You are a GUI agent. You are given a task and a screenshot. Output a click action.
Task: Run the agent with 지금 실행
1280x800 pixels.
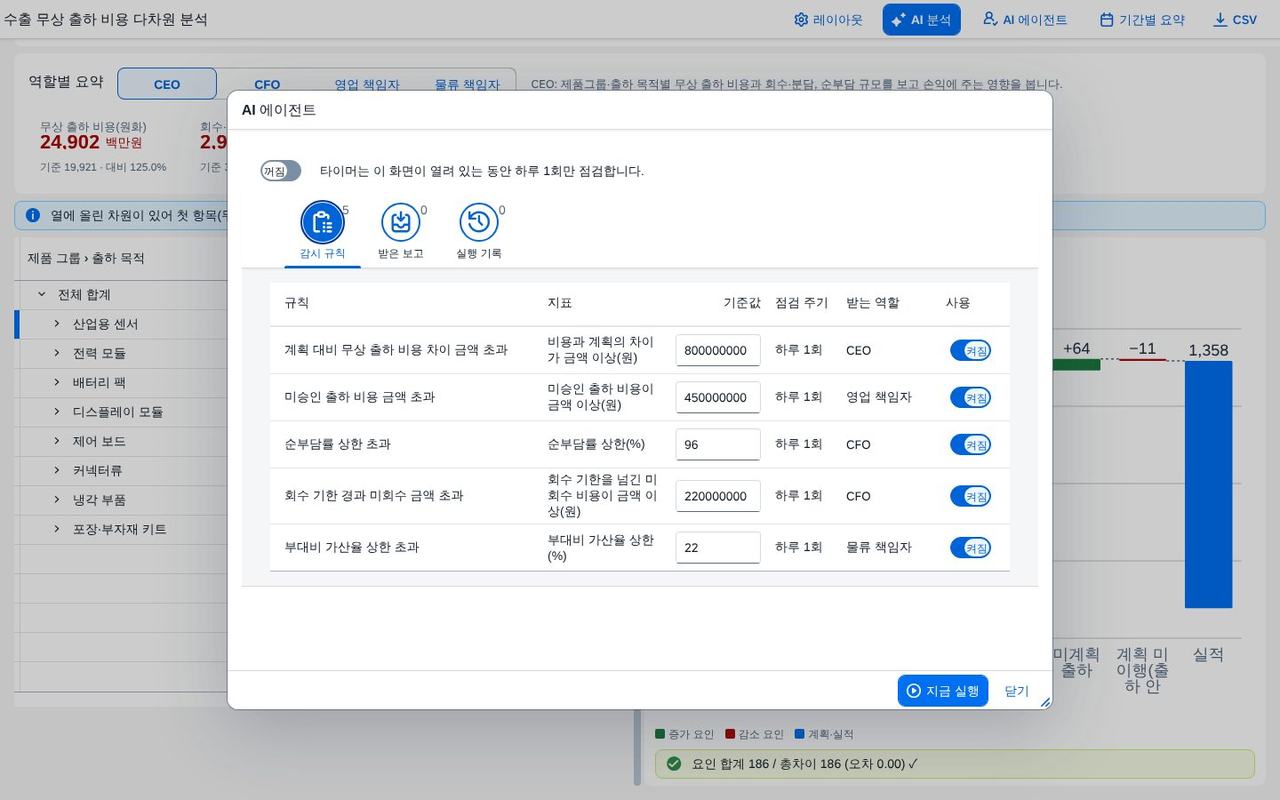click(942, 691)
